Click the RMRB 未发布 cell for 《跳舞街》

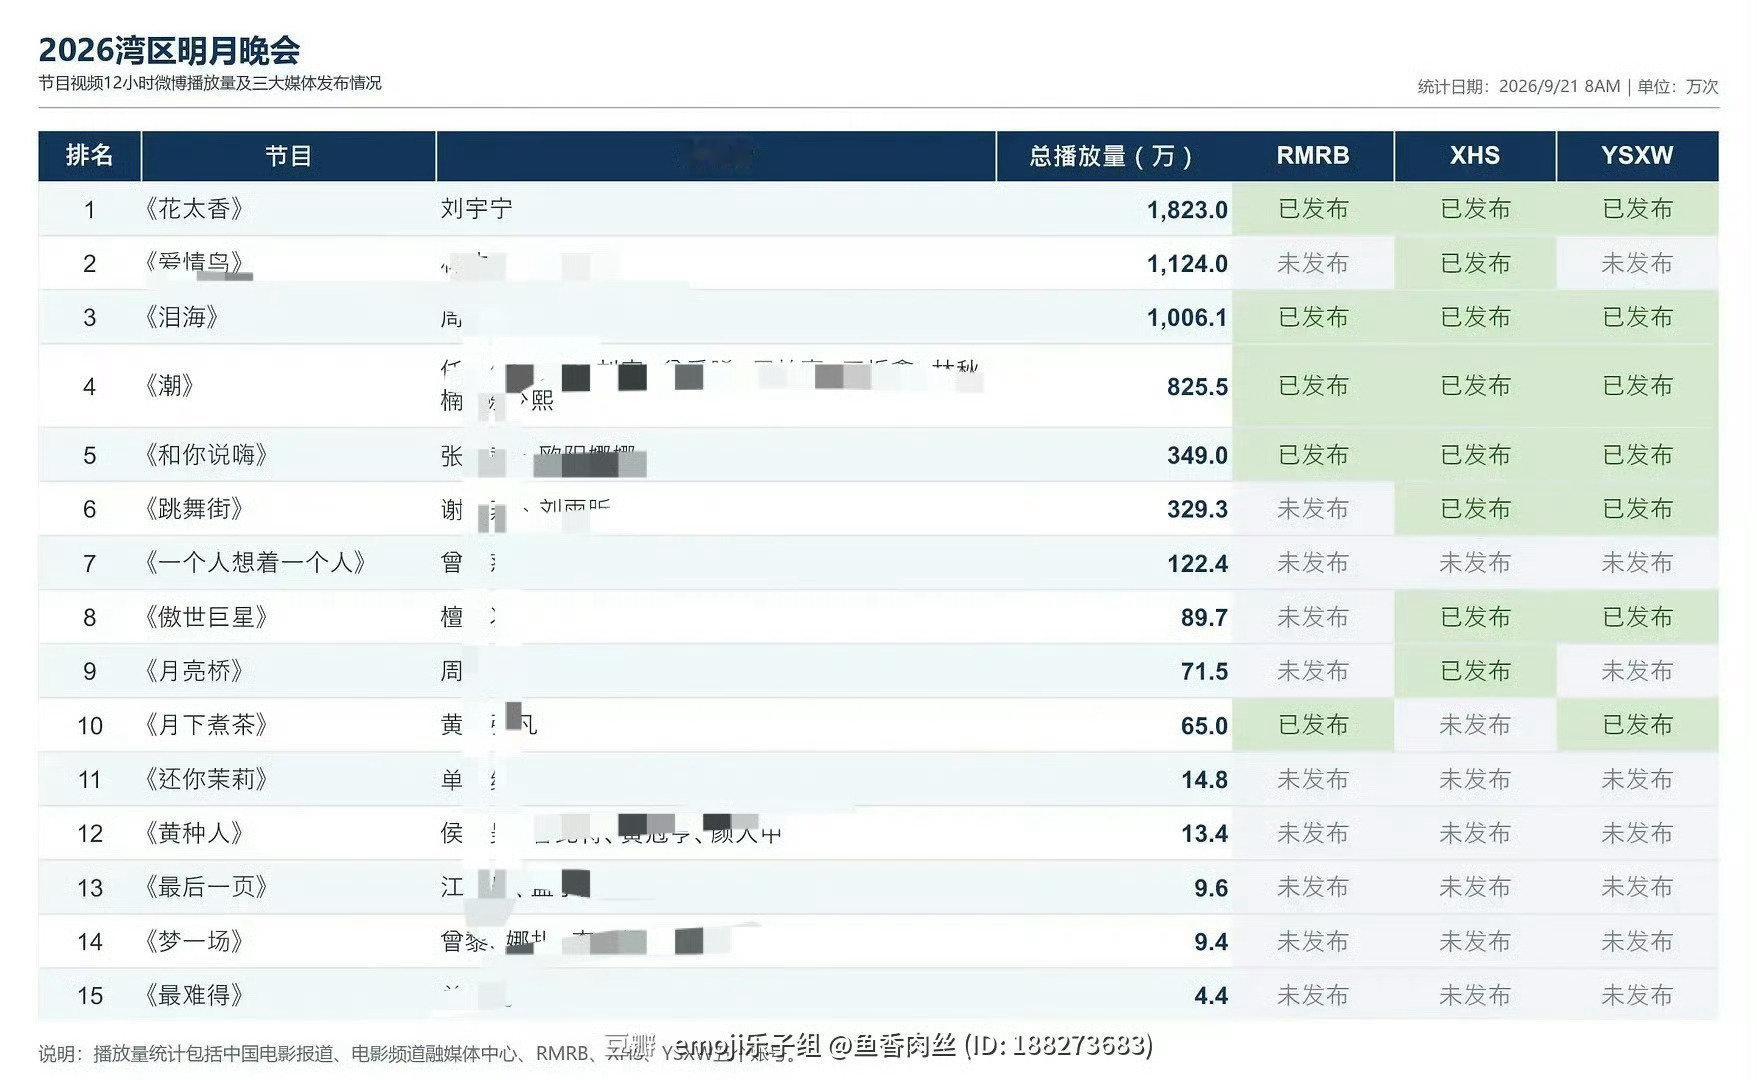click(1313, 509)
